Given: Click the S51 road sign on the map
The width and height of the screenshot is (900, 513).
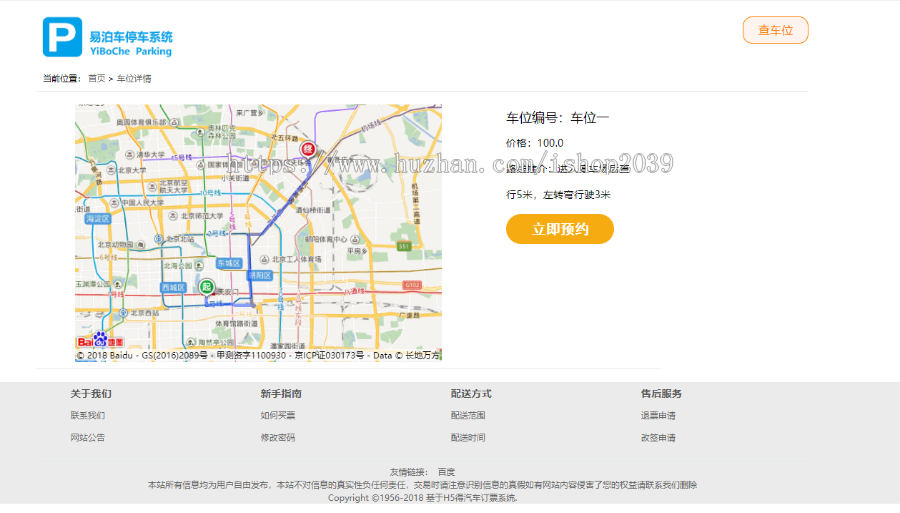Looking at the screenshot, I should click(404, 246).
